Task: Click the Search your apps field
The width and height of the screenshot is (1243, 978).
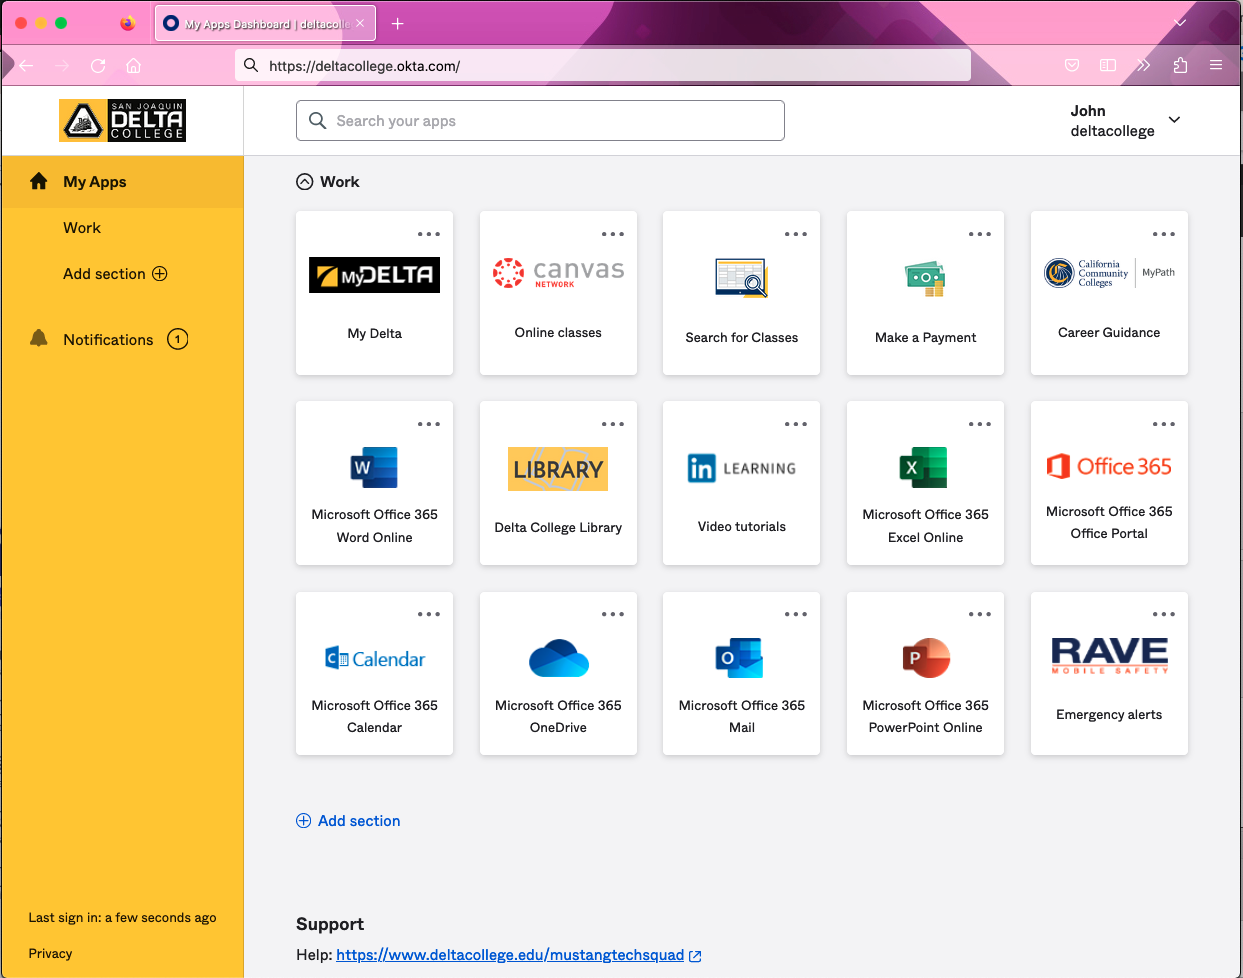Action: pyautogui.click(x=540, y=120)
